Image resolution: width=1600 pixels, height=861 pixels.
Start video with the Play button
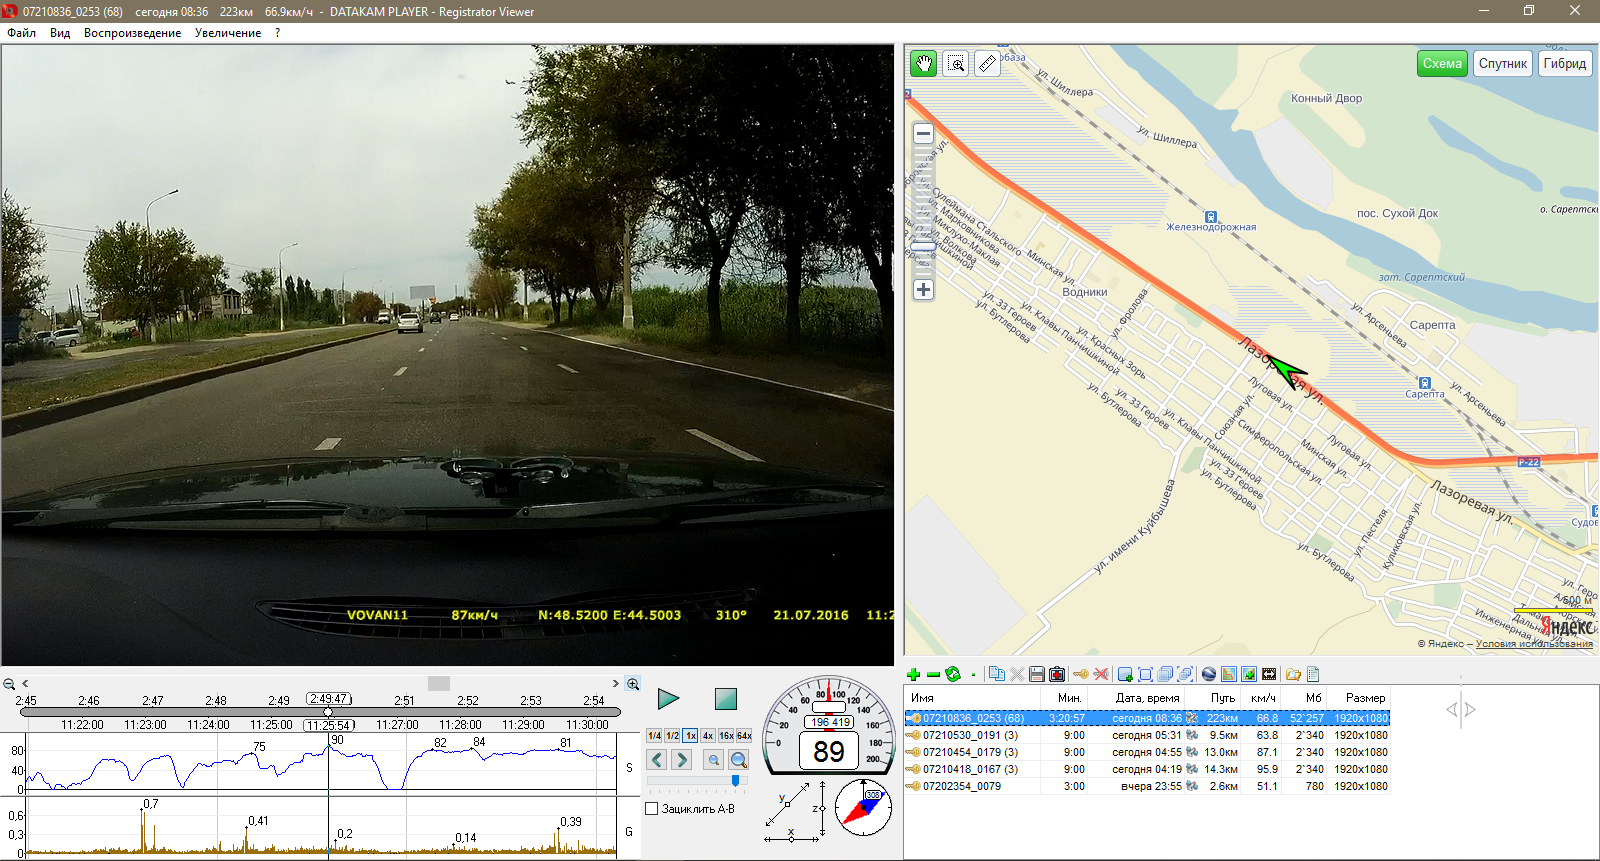[x=668, y=699]
